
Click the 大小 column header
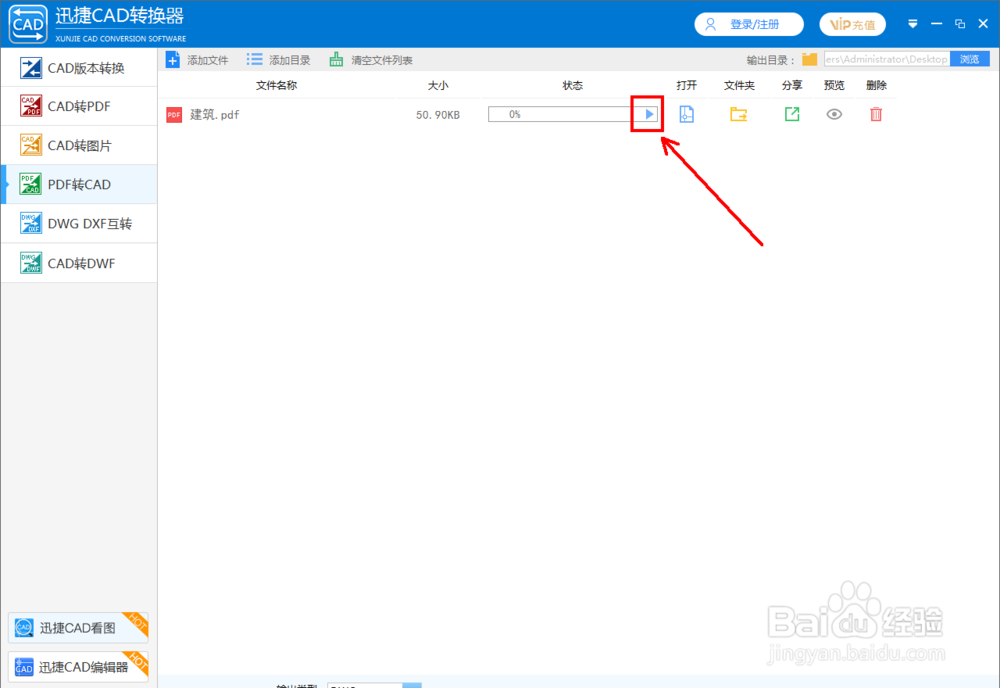[438, 85]
